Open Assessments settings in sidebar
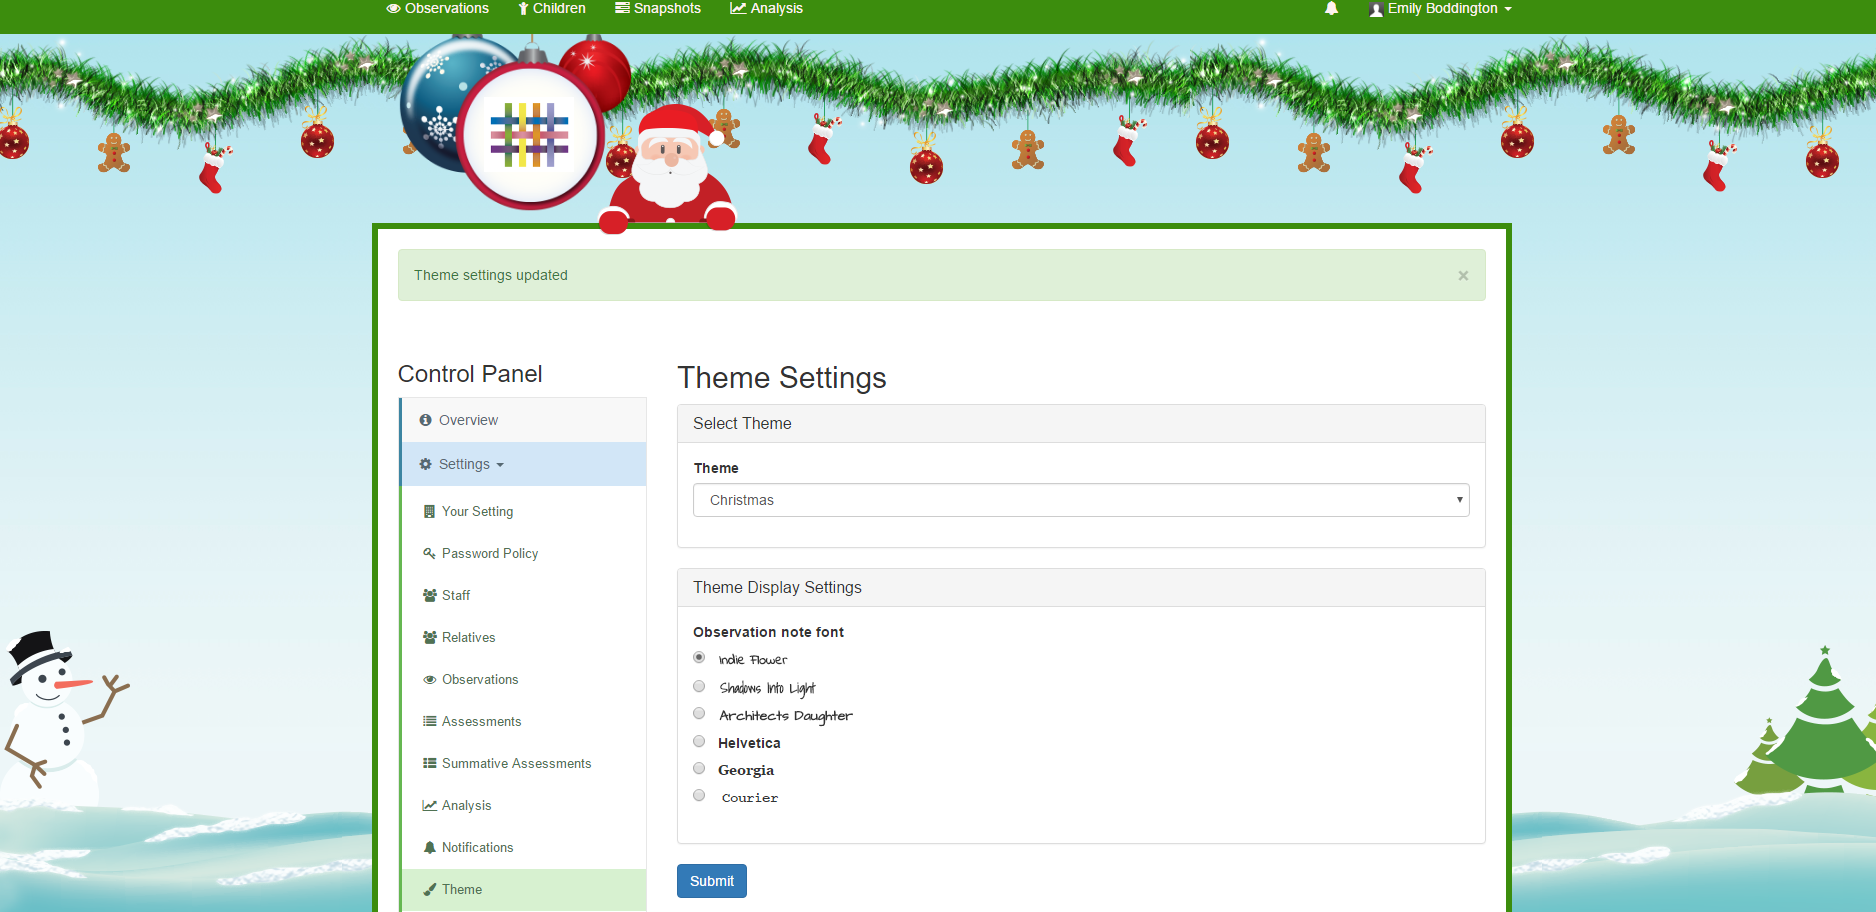 (x=481, y=721)
